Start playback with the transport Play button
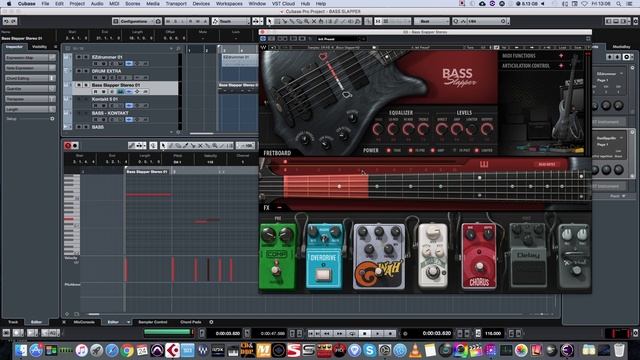 coord(377,333)
